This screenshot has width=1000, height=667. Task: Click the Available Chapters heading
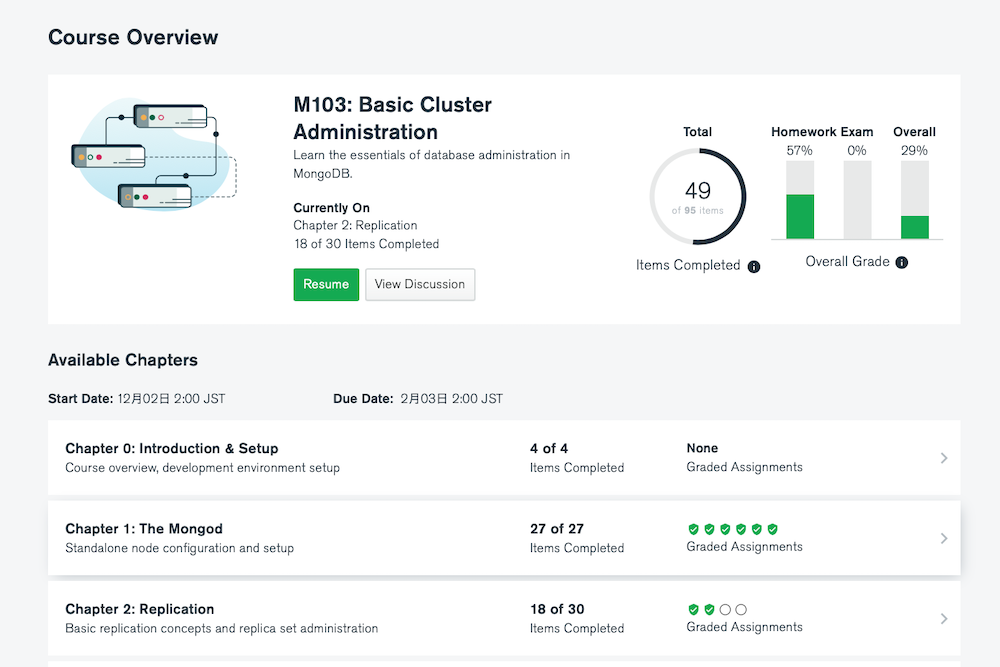pos(123,360)
